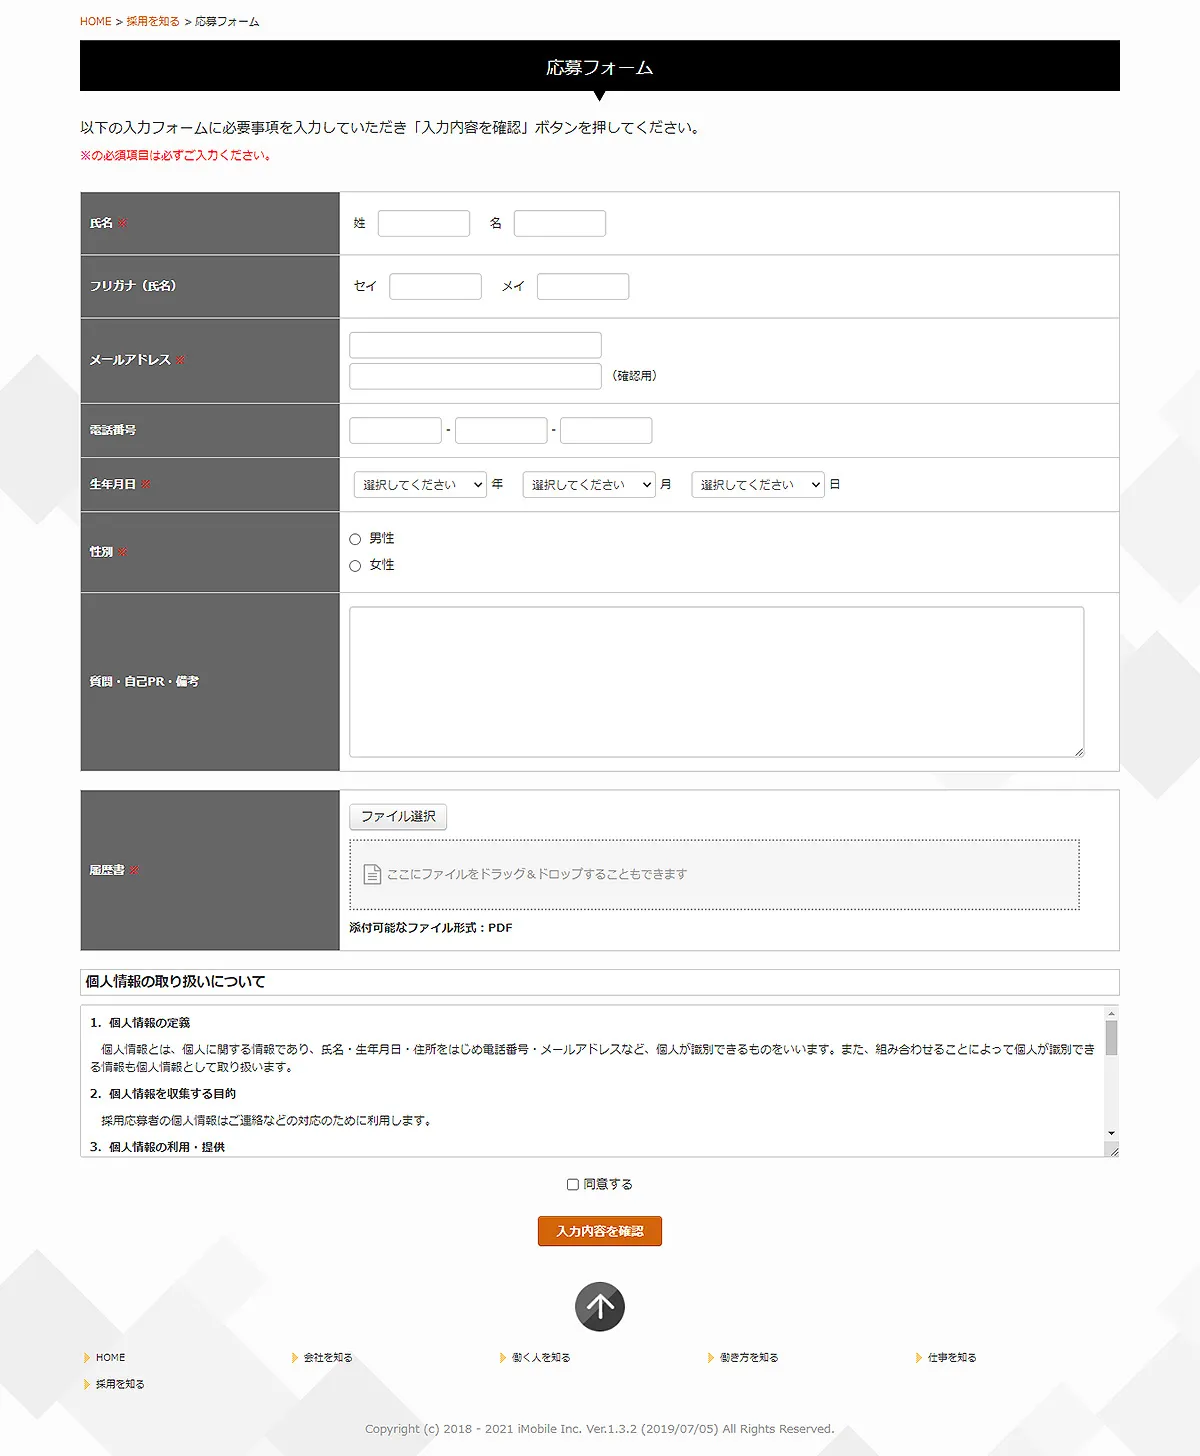Open the 仕事を知る footer link
Viewport: 1200px width, 1456px height.
point(952,1357)
